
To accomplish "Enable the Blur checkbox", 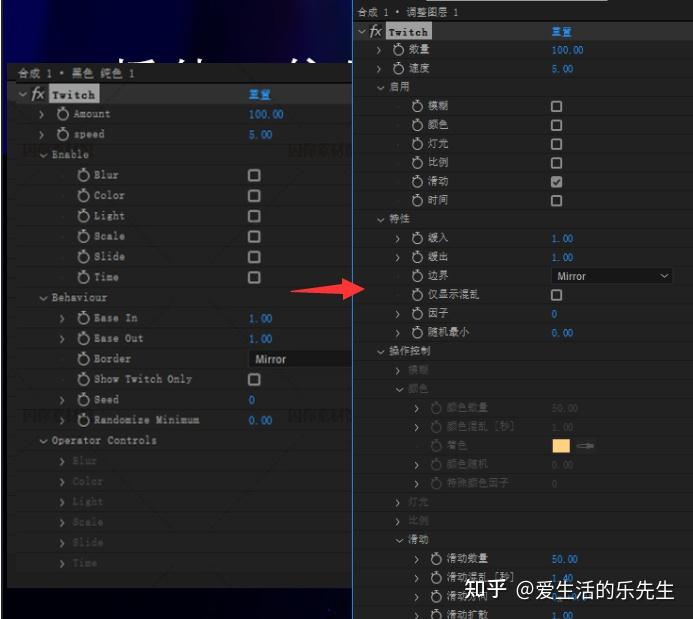I will 254,175.
